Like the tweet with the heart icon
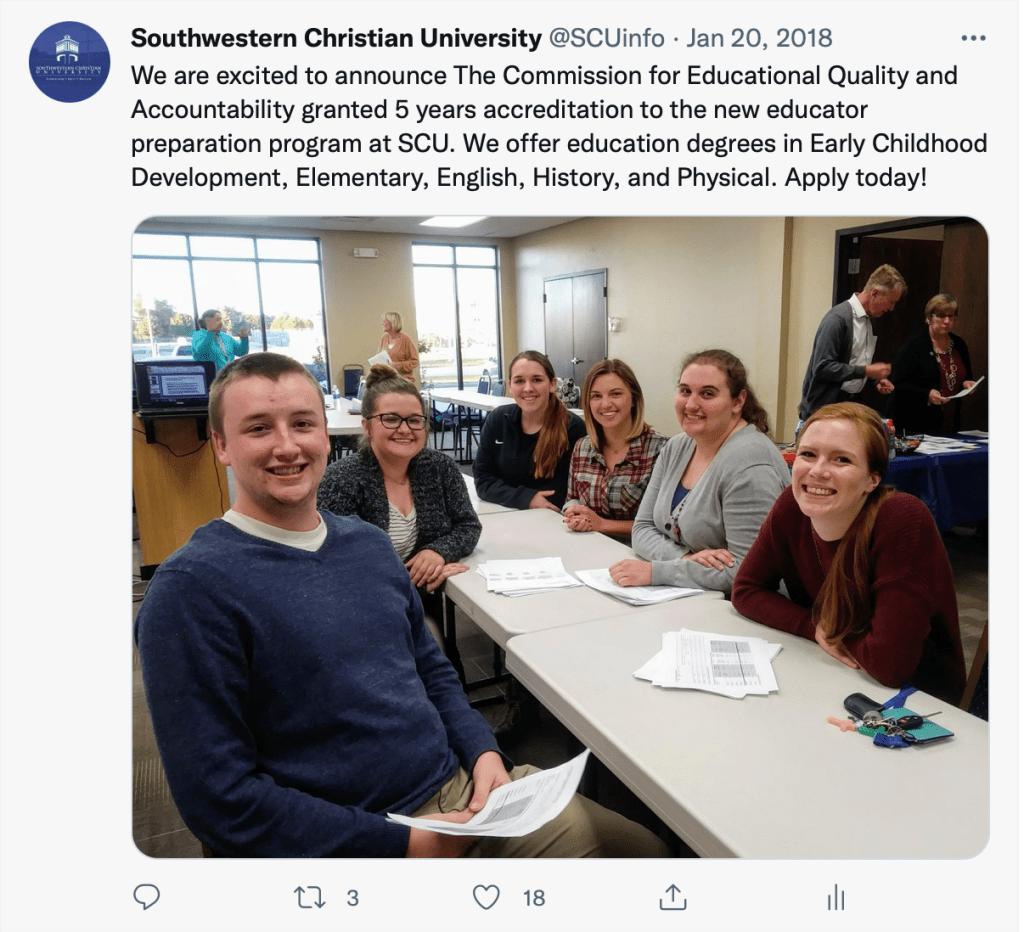 [x=486, y=897]
